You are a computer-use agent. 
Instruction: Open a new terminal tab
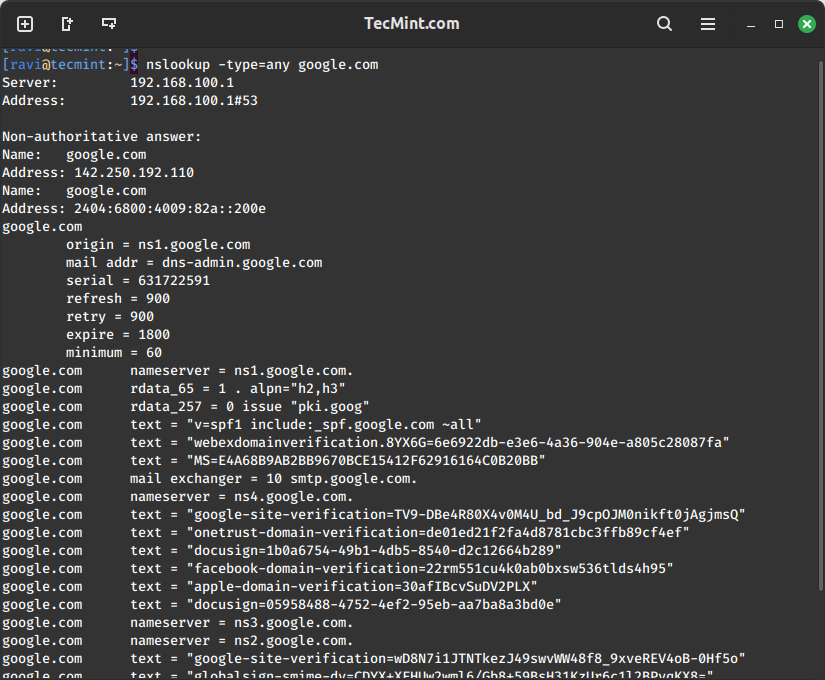point(25,24)
